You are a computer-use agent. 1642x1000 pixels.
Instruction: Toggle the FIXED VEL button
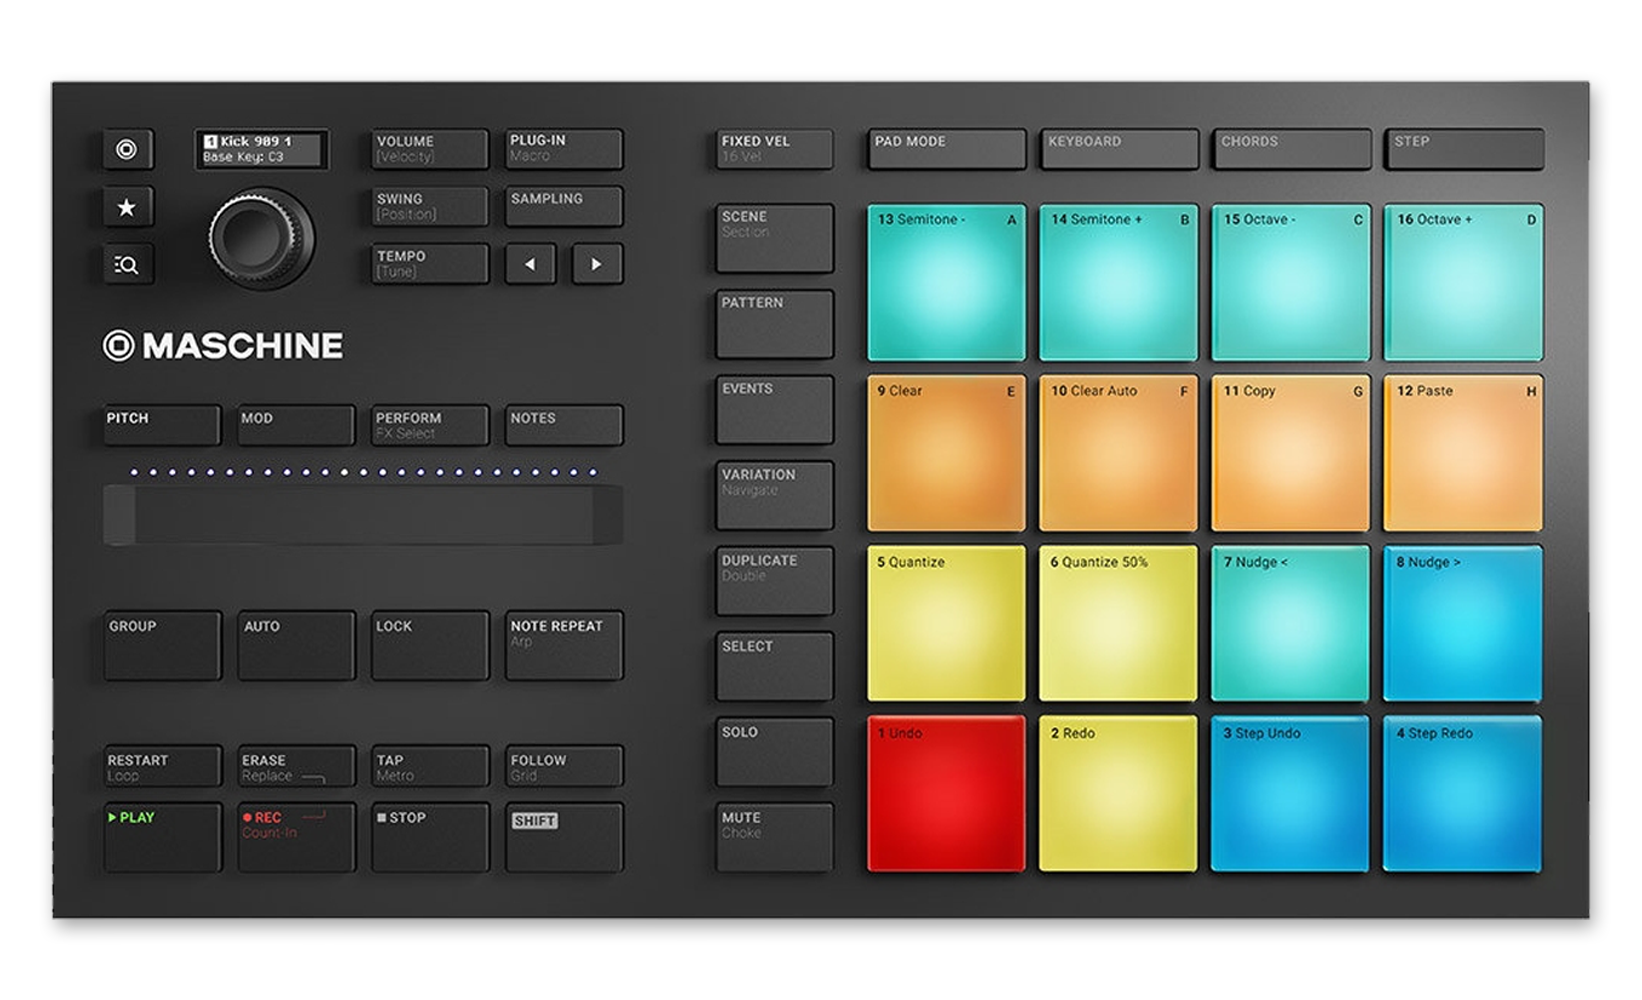click(775, 149)
